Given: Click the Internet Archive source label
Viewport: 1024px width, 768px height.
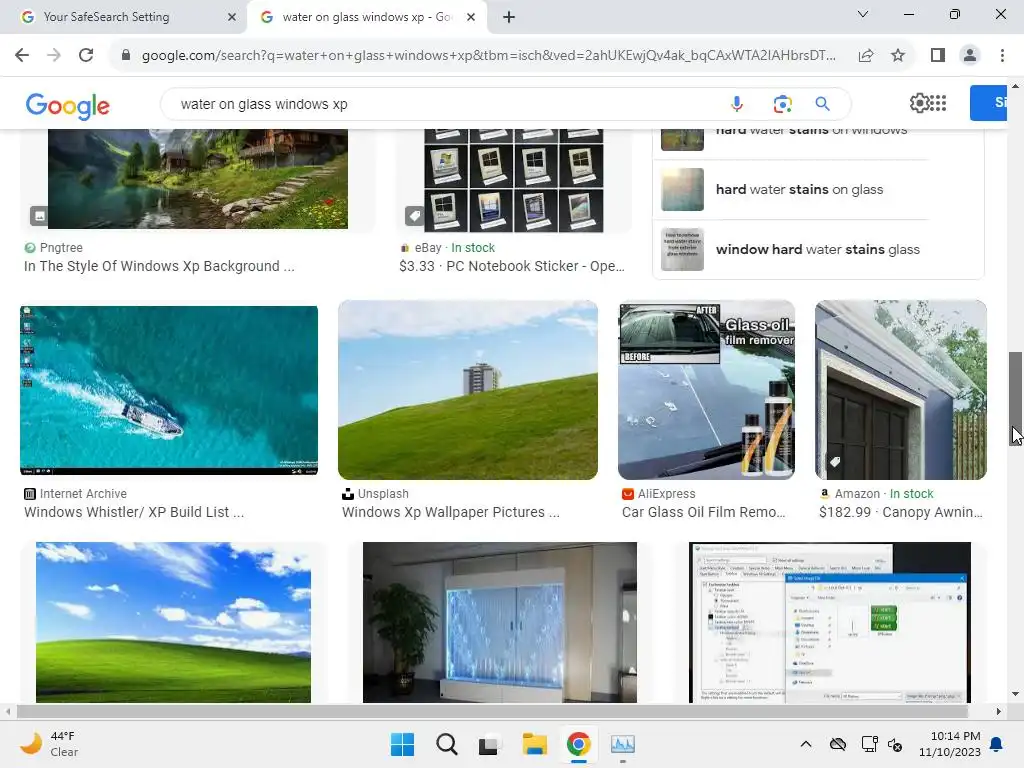Looking at the screenshot, I should (x=83, y=494).
